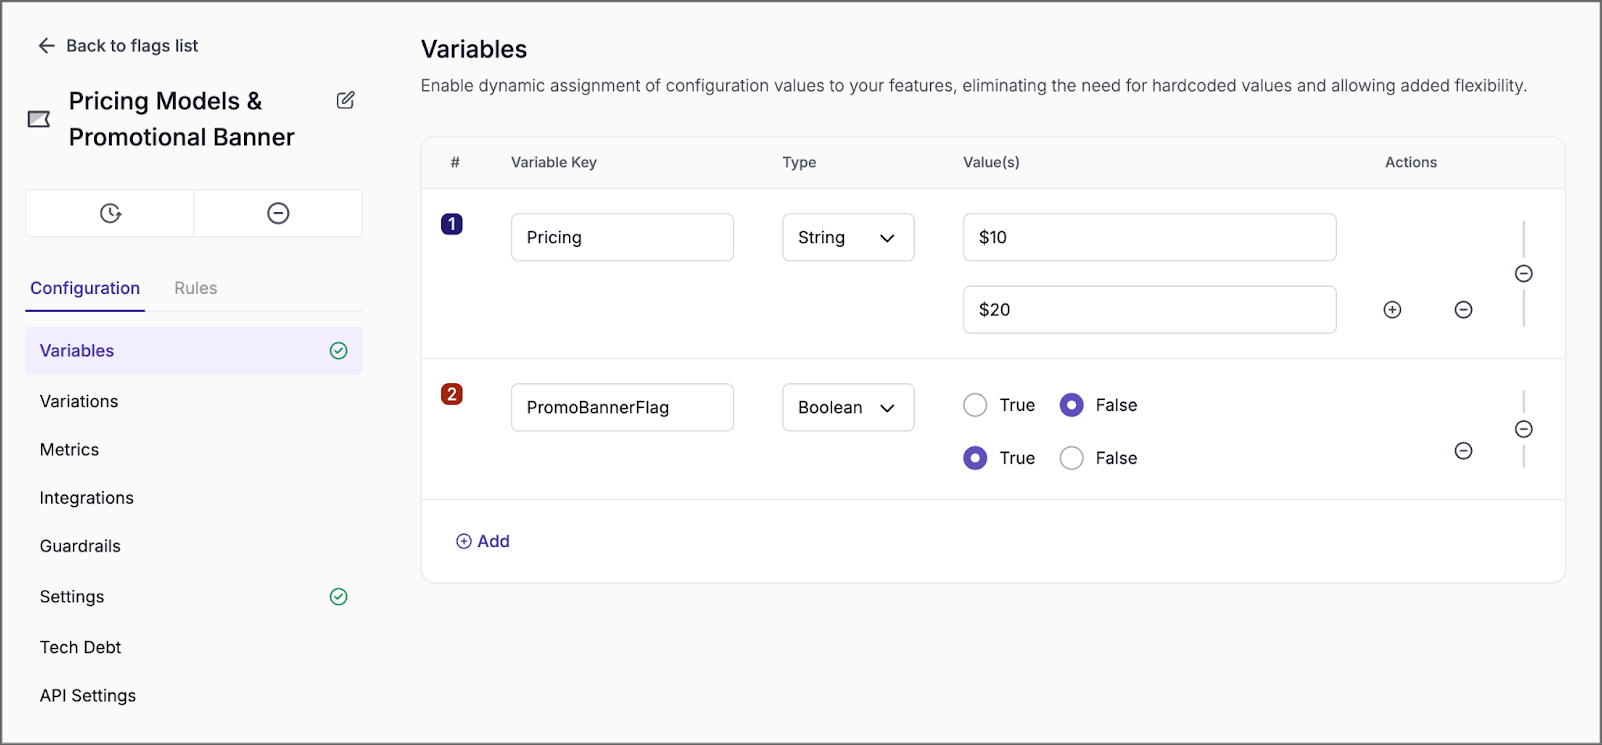The height and width of the screenshot is (745, 1602).
Task: Open Variables in the sidebar
Action: (194, 351)
